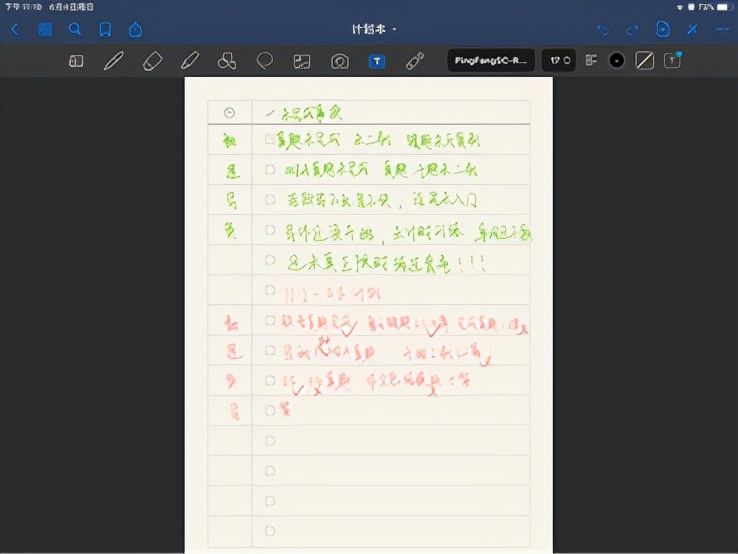The image size is (738, 554).
Task: Tick the checkbox in the bottom-most empty row
Action: pos(270,531)
